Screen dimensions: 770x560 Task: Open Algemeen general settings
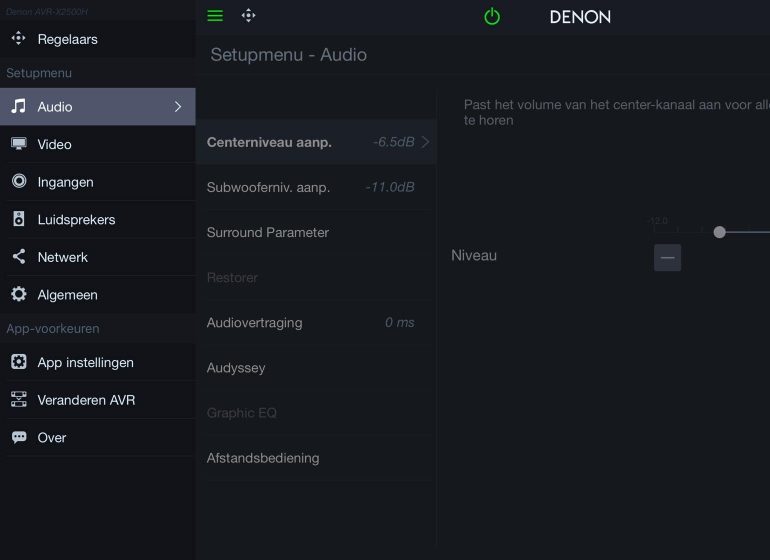tap(67, 295)
